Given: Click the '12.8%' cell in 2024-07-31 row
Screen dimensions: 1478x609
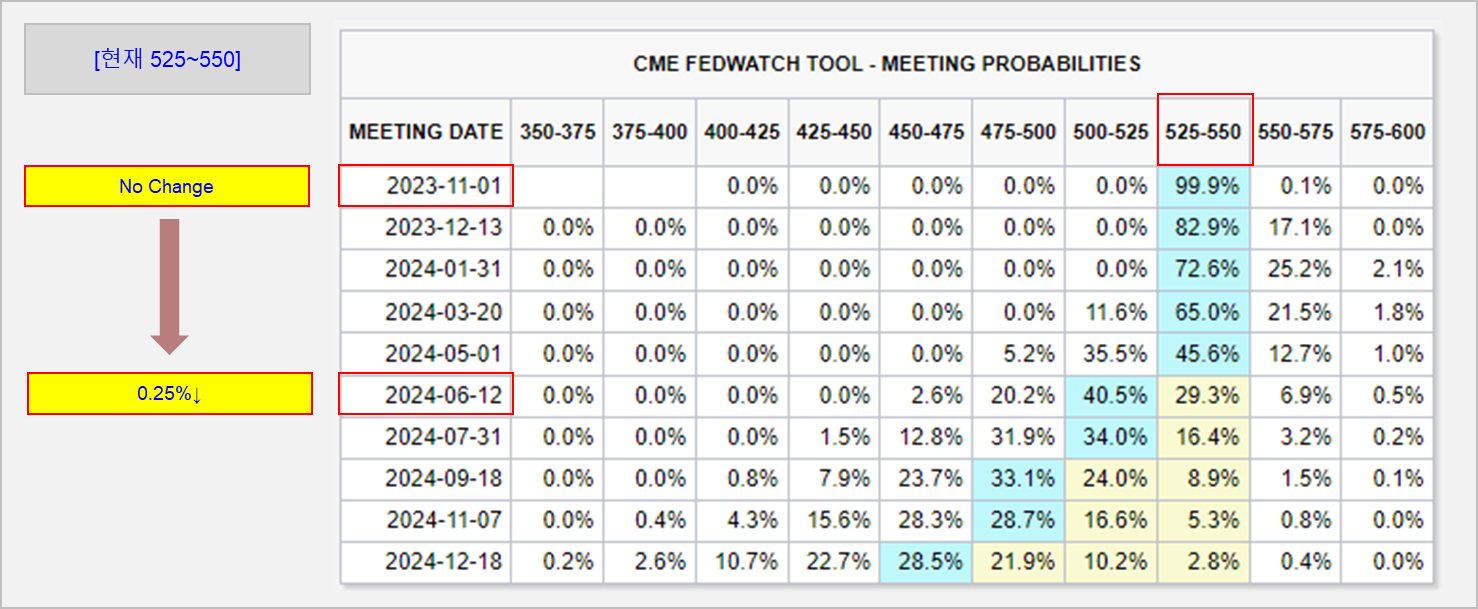Looking at the screenshot, I should [x=926, y=437].
